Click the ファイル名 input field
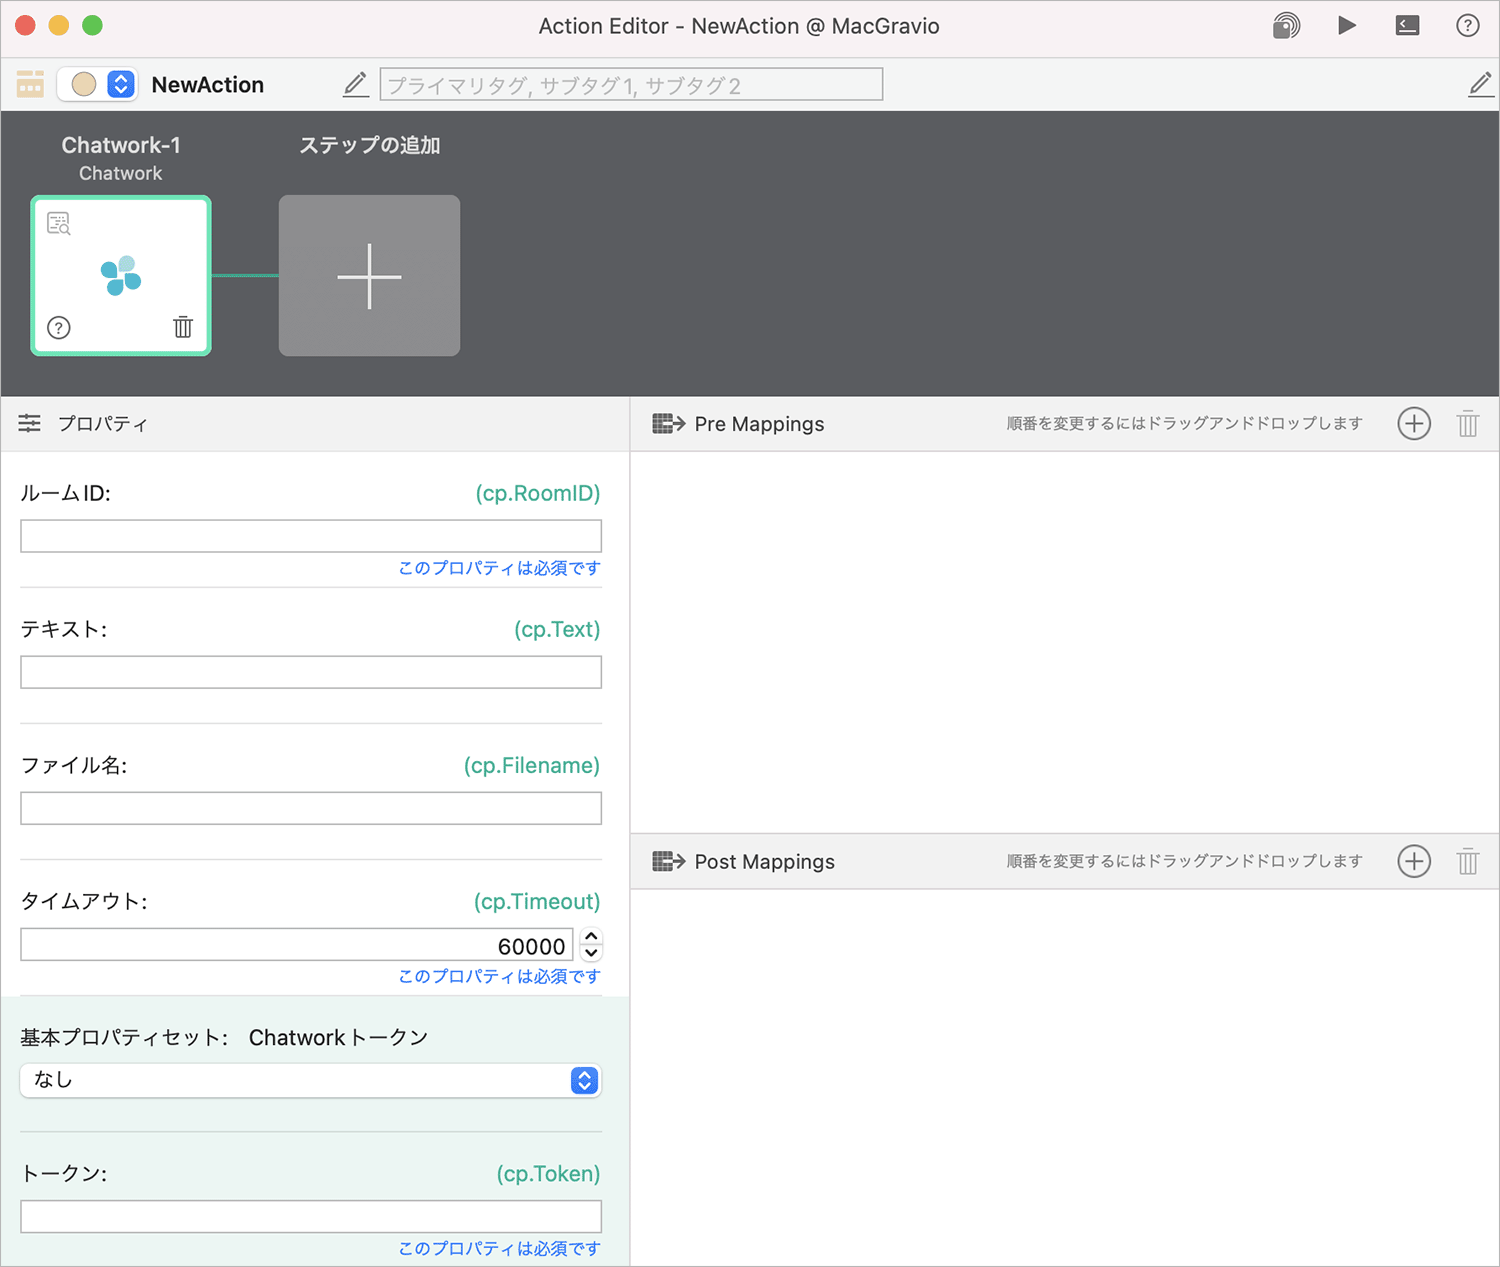1500x1267 pixels. coord(311,808)
